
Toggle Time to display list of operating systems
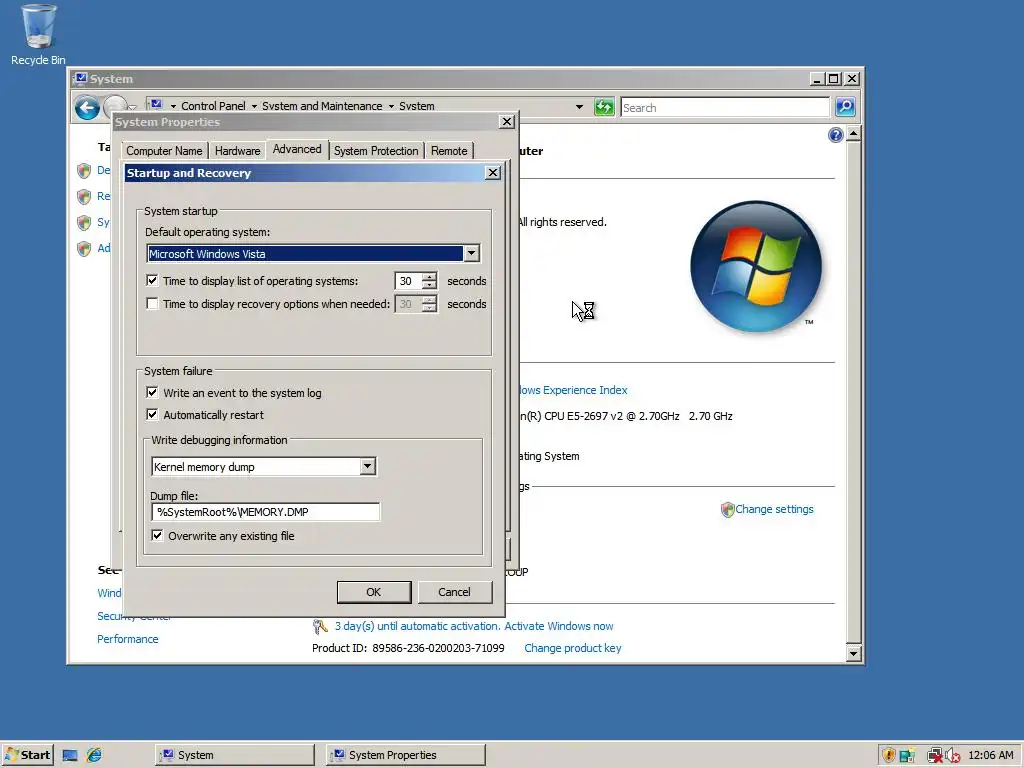coord(152,281)
